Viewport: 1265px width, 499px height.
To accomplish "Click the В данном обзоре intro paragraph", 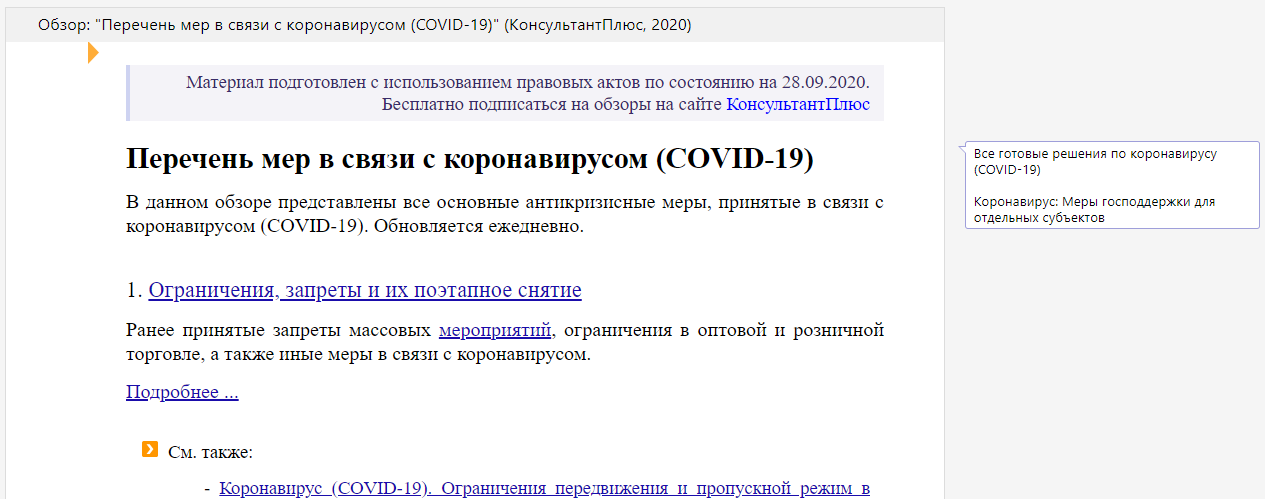I will click(x=505, y=203).
